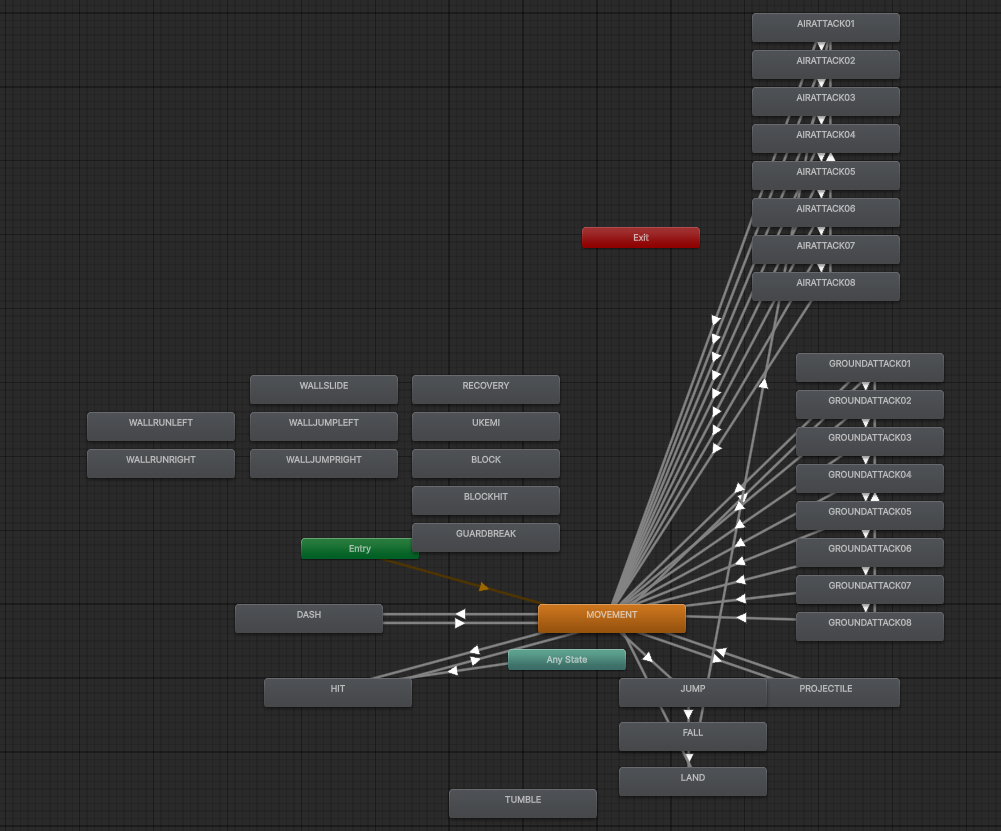The height and width of the screenshot is (831, 1001).
Task: Click the teal Any State node
Action: (x=566, y=660)
